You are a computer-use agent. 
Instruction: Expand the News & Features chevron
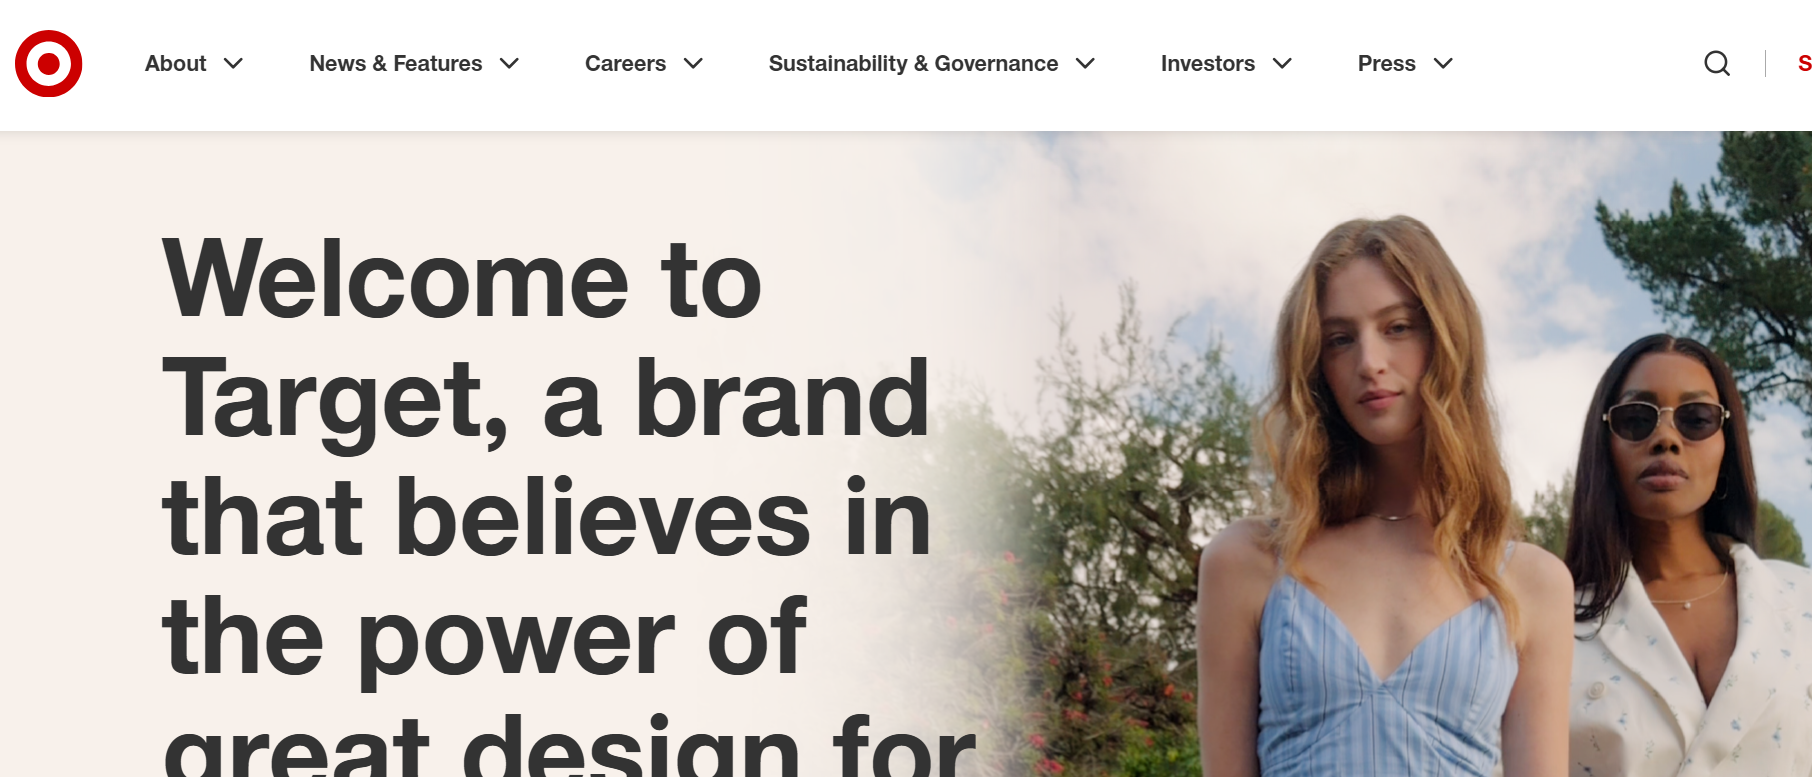(x=509, y=63)
